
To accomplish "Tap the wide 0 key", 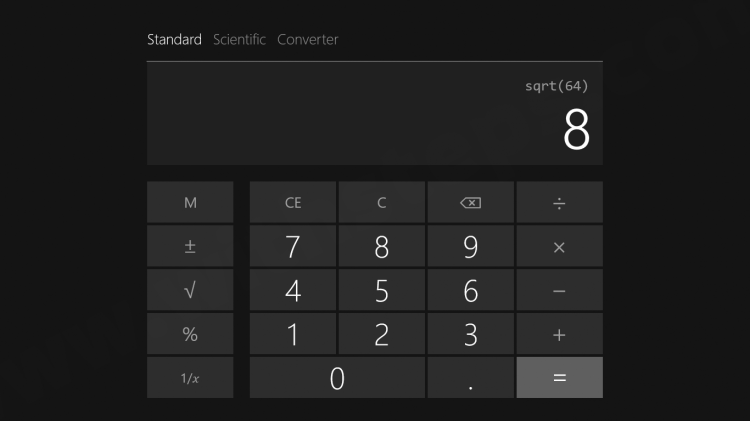I will 337,377.
